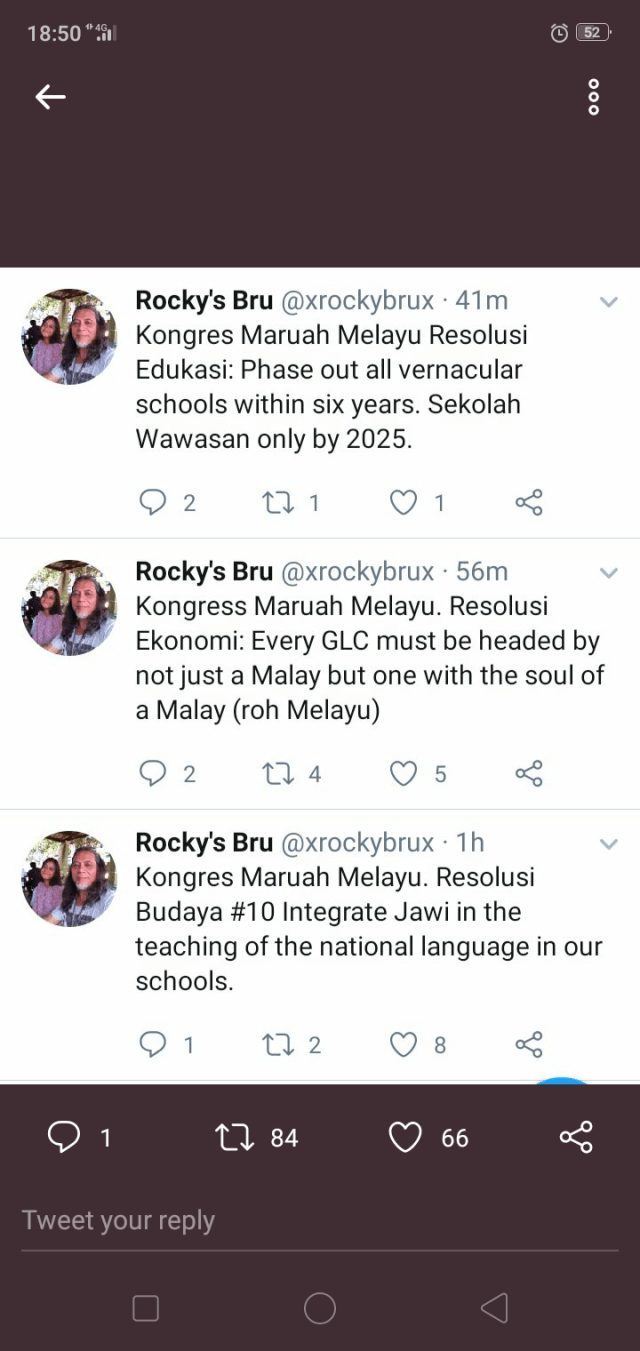This screenshot has height=1351, width=640.
Task: Click the bottom bar reply icon
Action: click(65, 1137)
